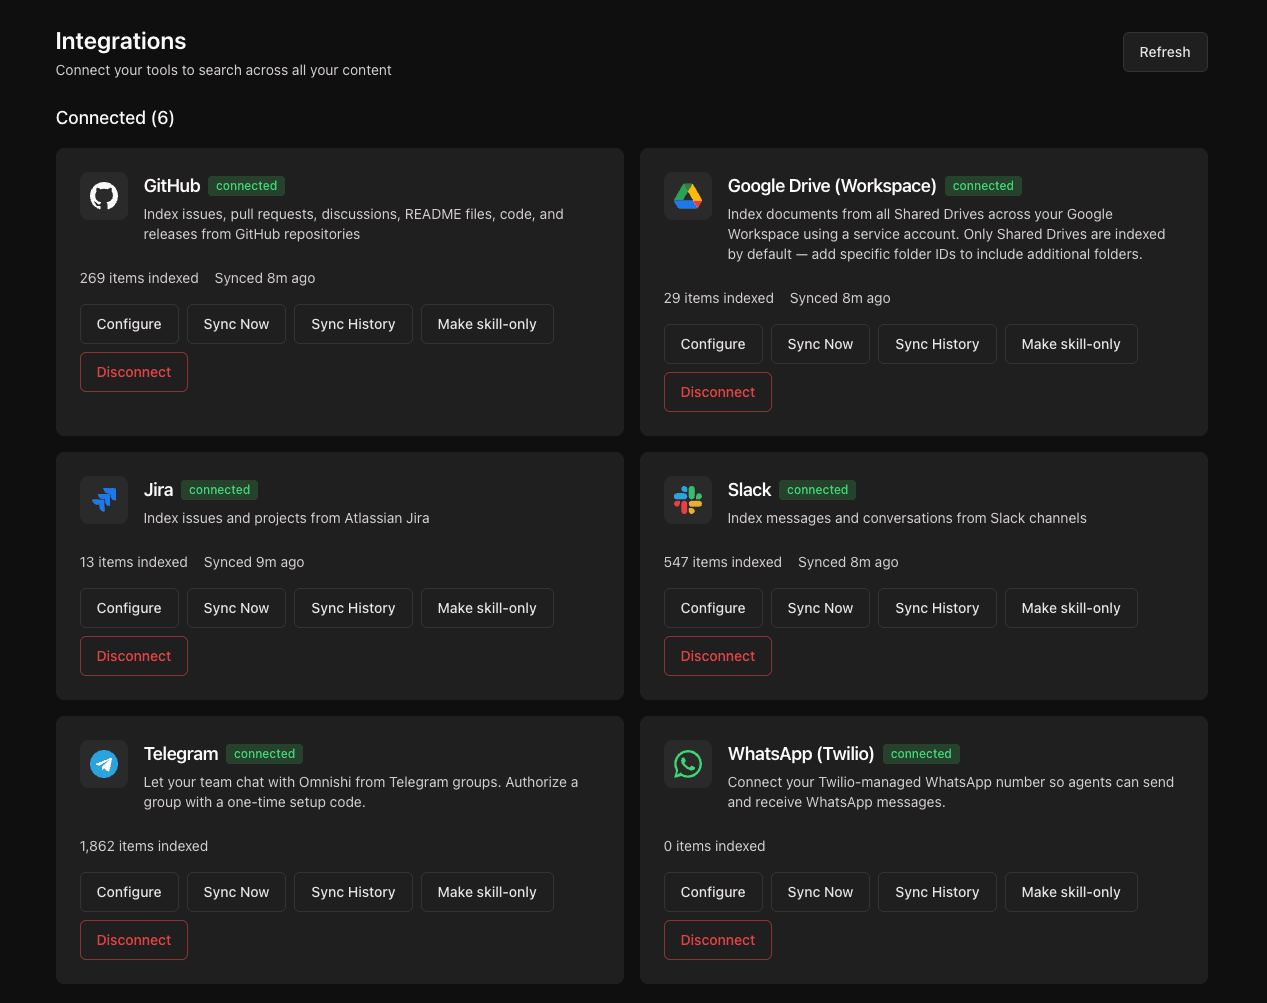Click the "1,862 items indexed" text
Viewport: 1267px width, 1003px height.
coord(144,846)
